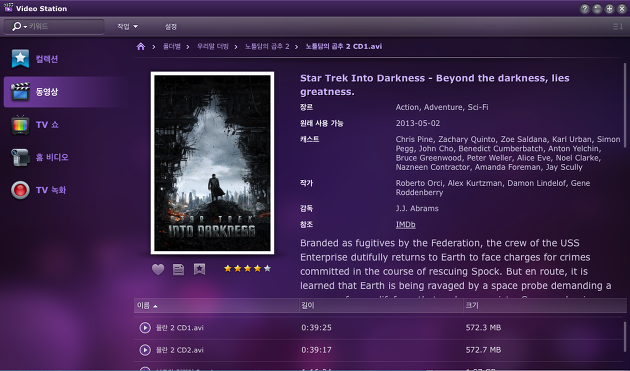Select the TV 녹화 sidebar label
630x371 pixels.
(x=51, y=190)
